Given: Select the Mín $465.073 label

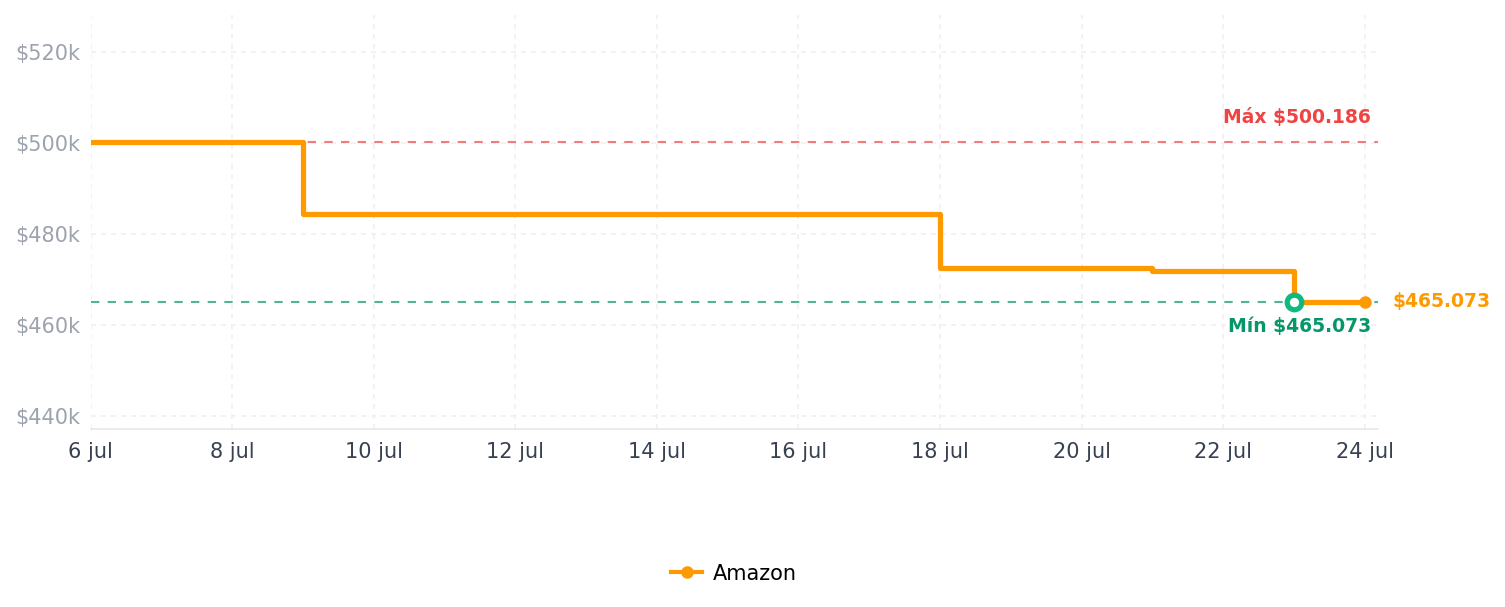Looking at the screenshot, I should click(1299, 326).
